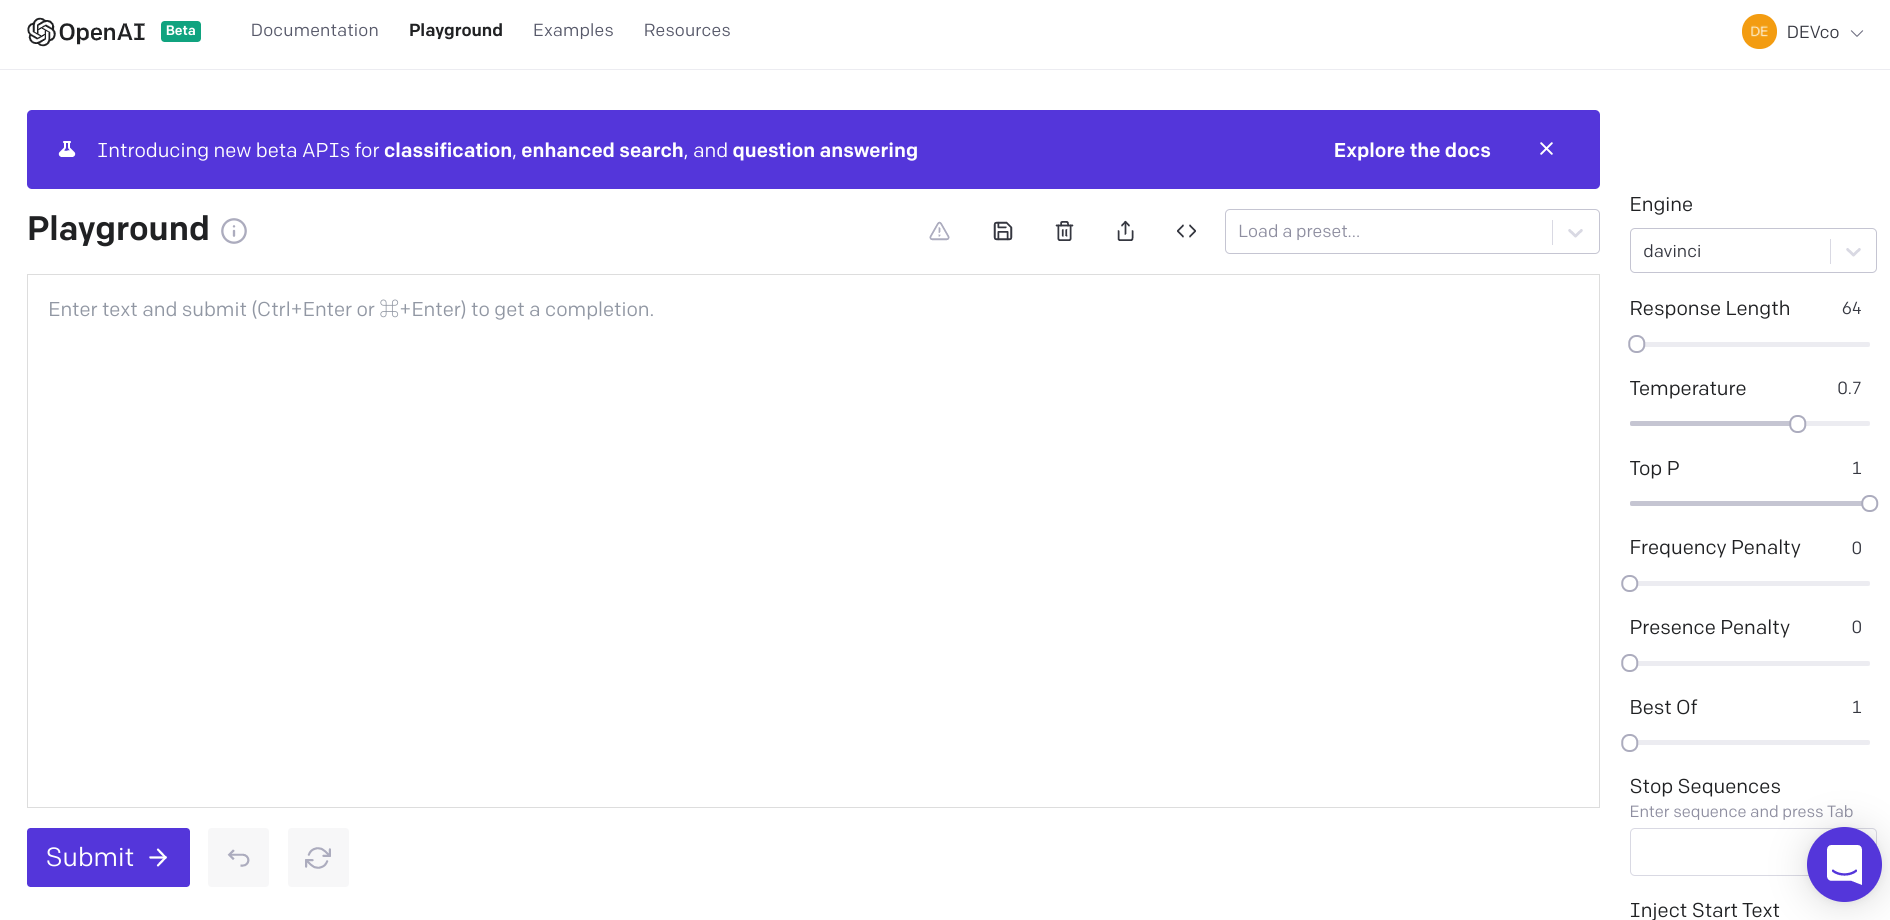Open the Engine davinci dropdown

pyautogui.click(x=1752, y=251)
